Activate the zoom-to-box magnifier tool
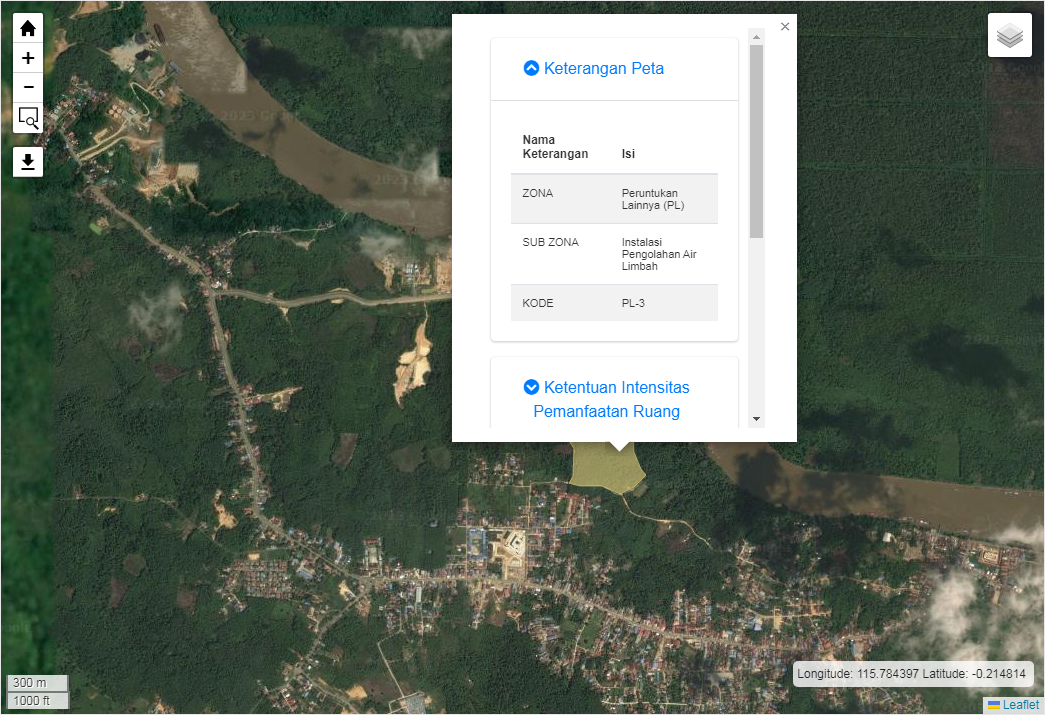The image size is (1045, 715). (28, 119)
